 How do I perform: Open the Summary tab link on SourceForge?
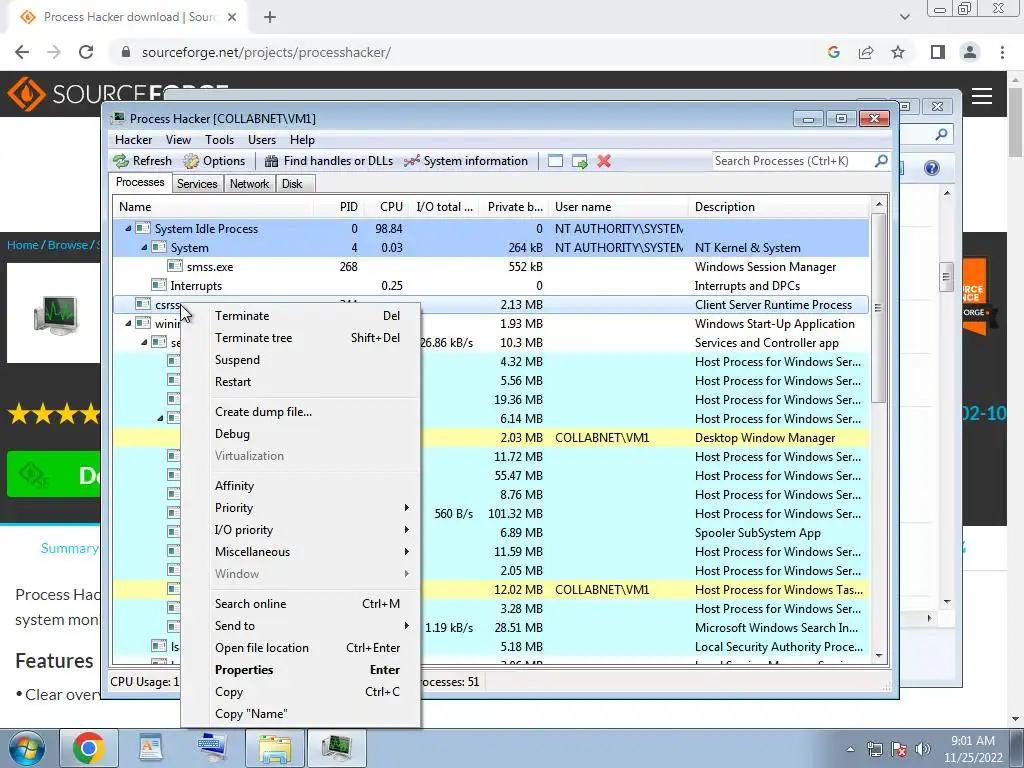click(x=69, y=548)
